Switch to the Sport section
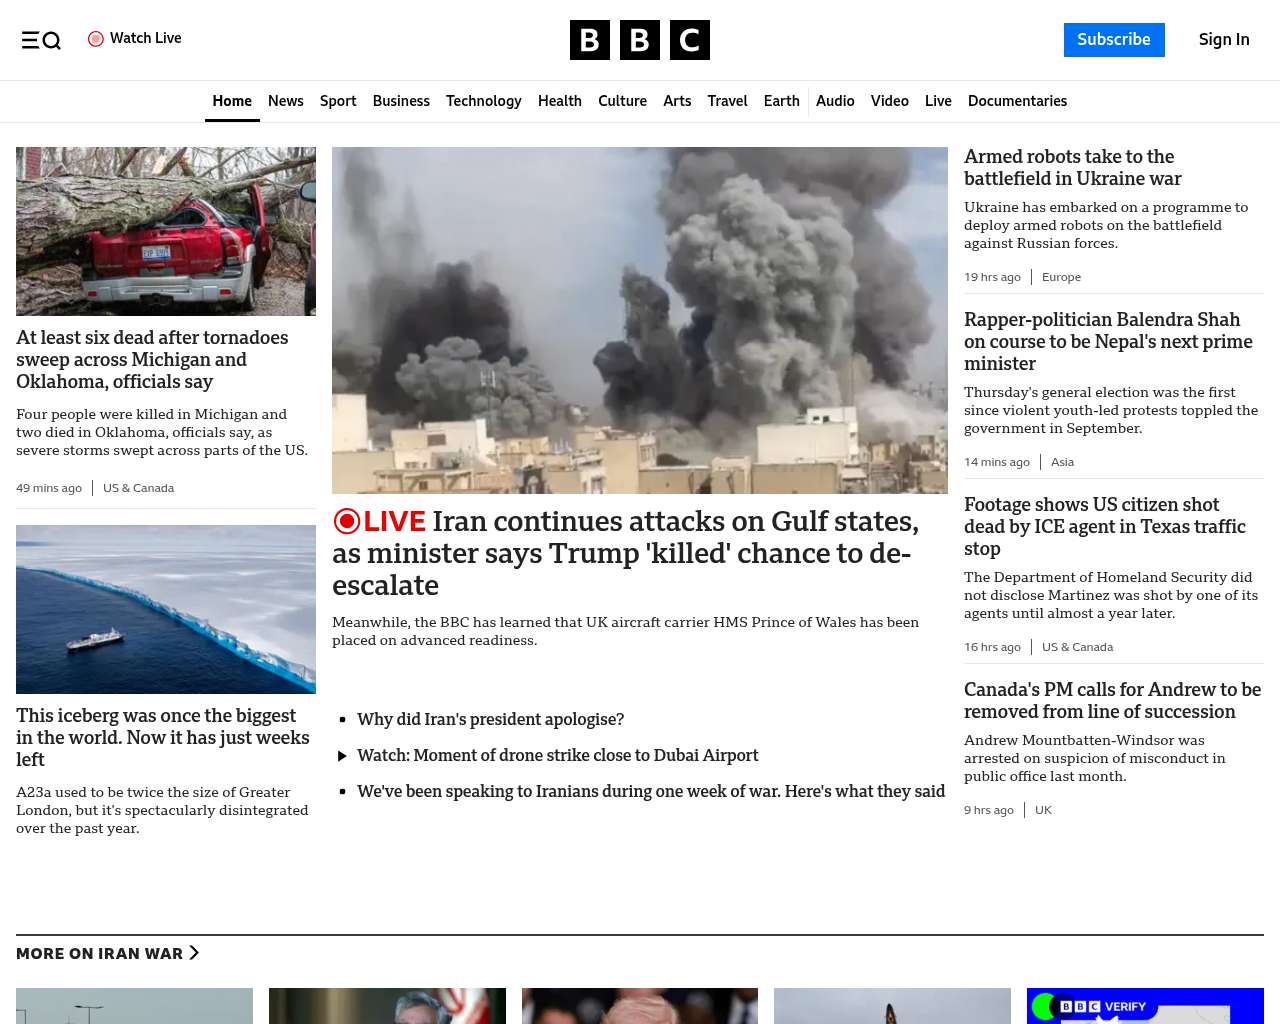1280x1024 pixels. point(338,101)
